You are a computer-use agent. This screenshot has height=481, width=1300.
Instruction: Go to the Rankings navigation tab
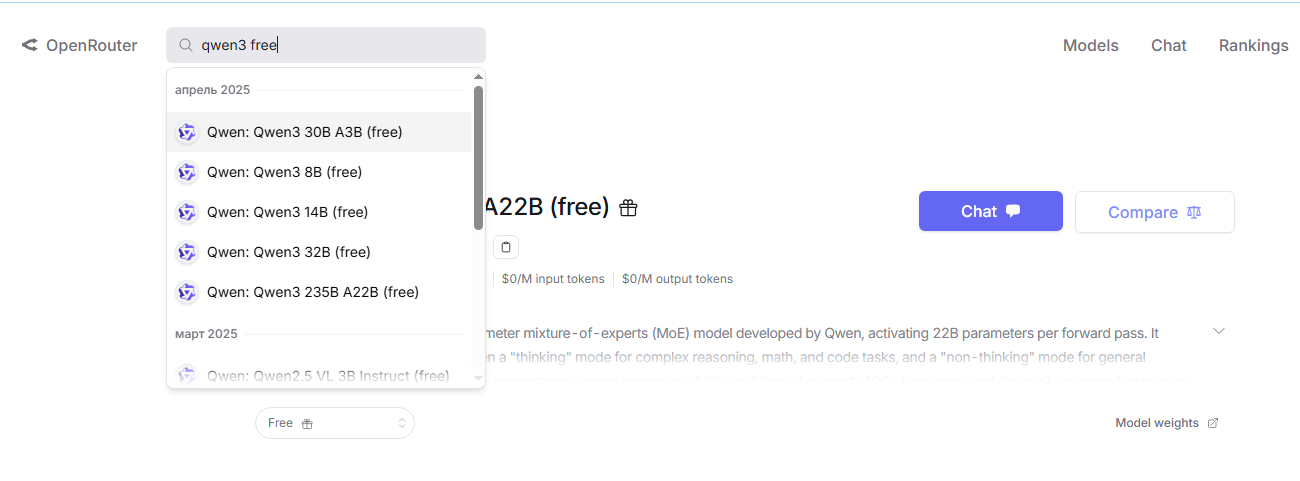click(1253, 45)
